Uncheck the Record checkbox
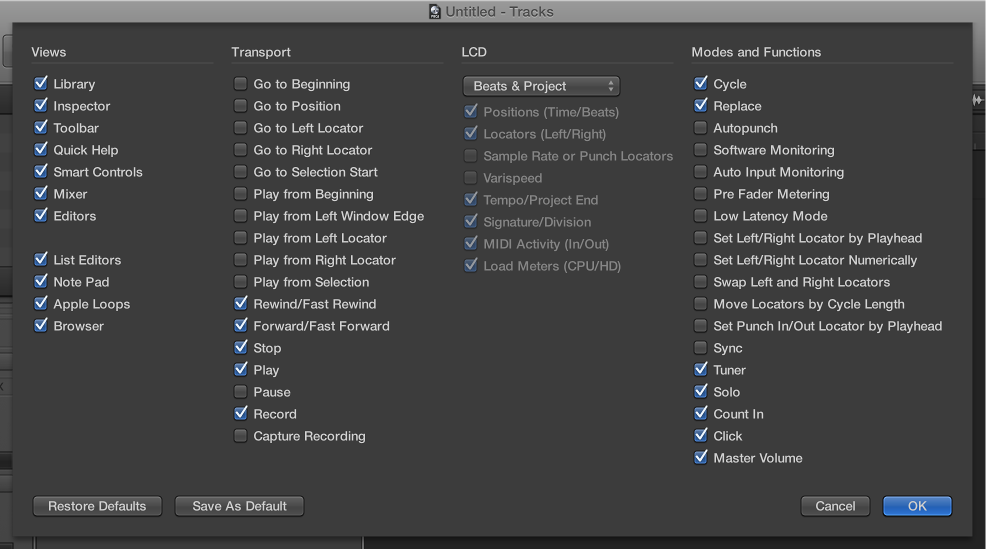The image size is (986, 550). [240, 414]
